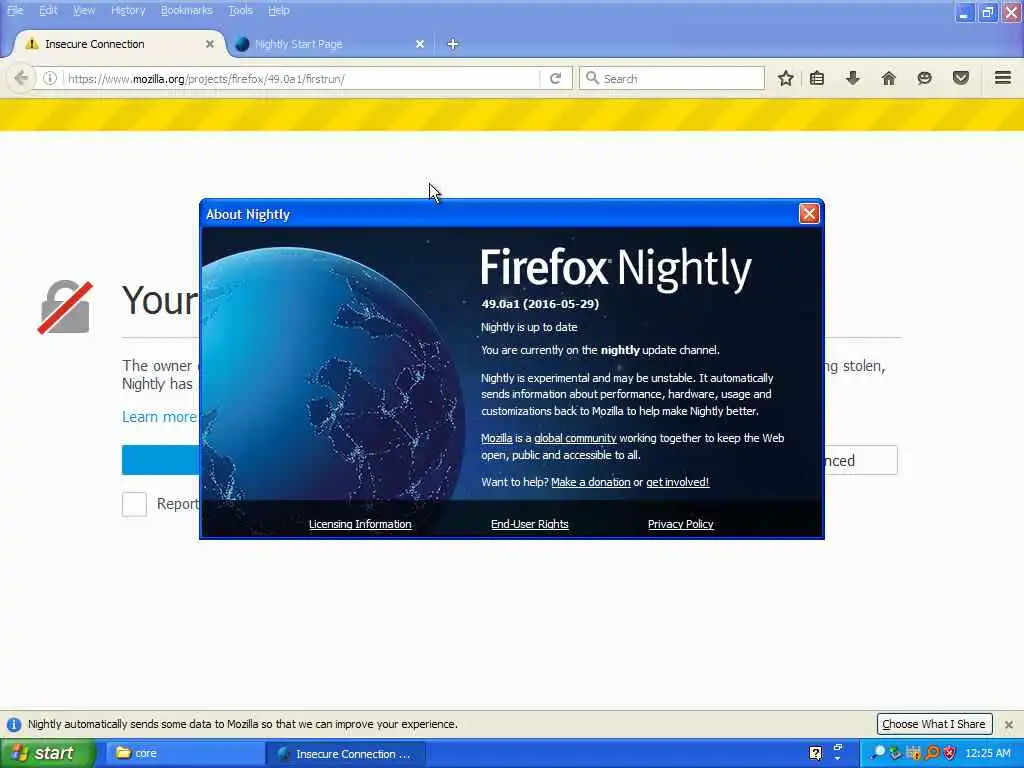Image resolution: width=1024 pixels, height=768 pixels.
Task: Close the About Nightly dialog
Action: pyautogui.click(x=808, y=214)
